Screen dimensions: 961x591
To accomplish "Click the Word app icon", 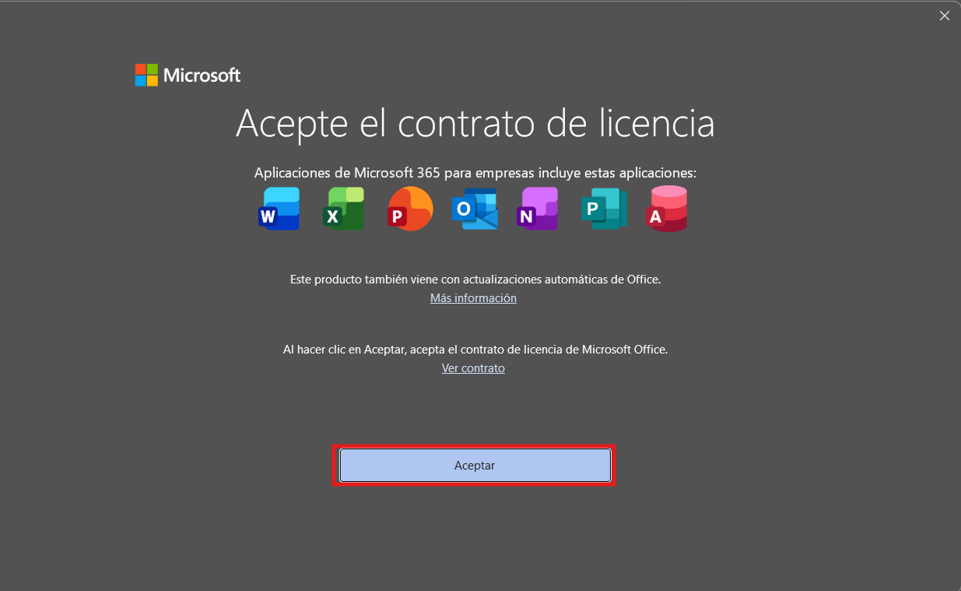I will click(x=279, y=209).
